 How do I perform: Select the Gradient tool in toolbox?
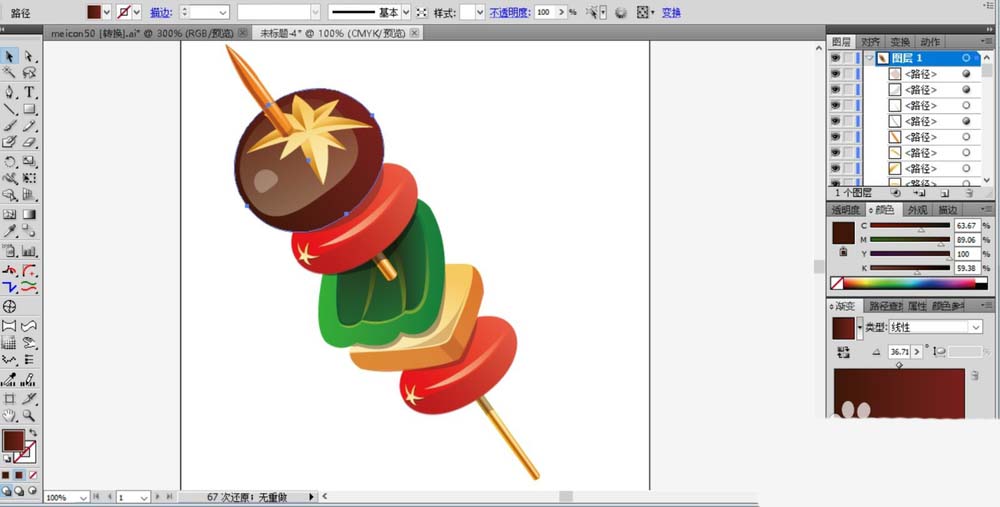point(29,214)
